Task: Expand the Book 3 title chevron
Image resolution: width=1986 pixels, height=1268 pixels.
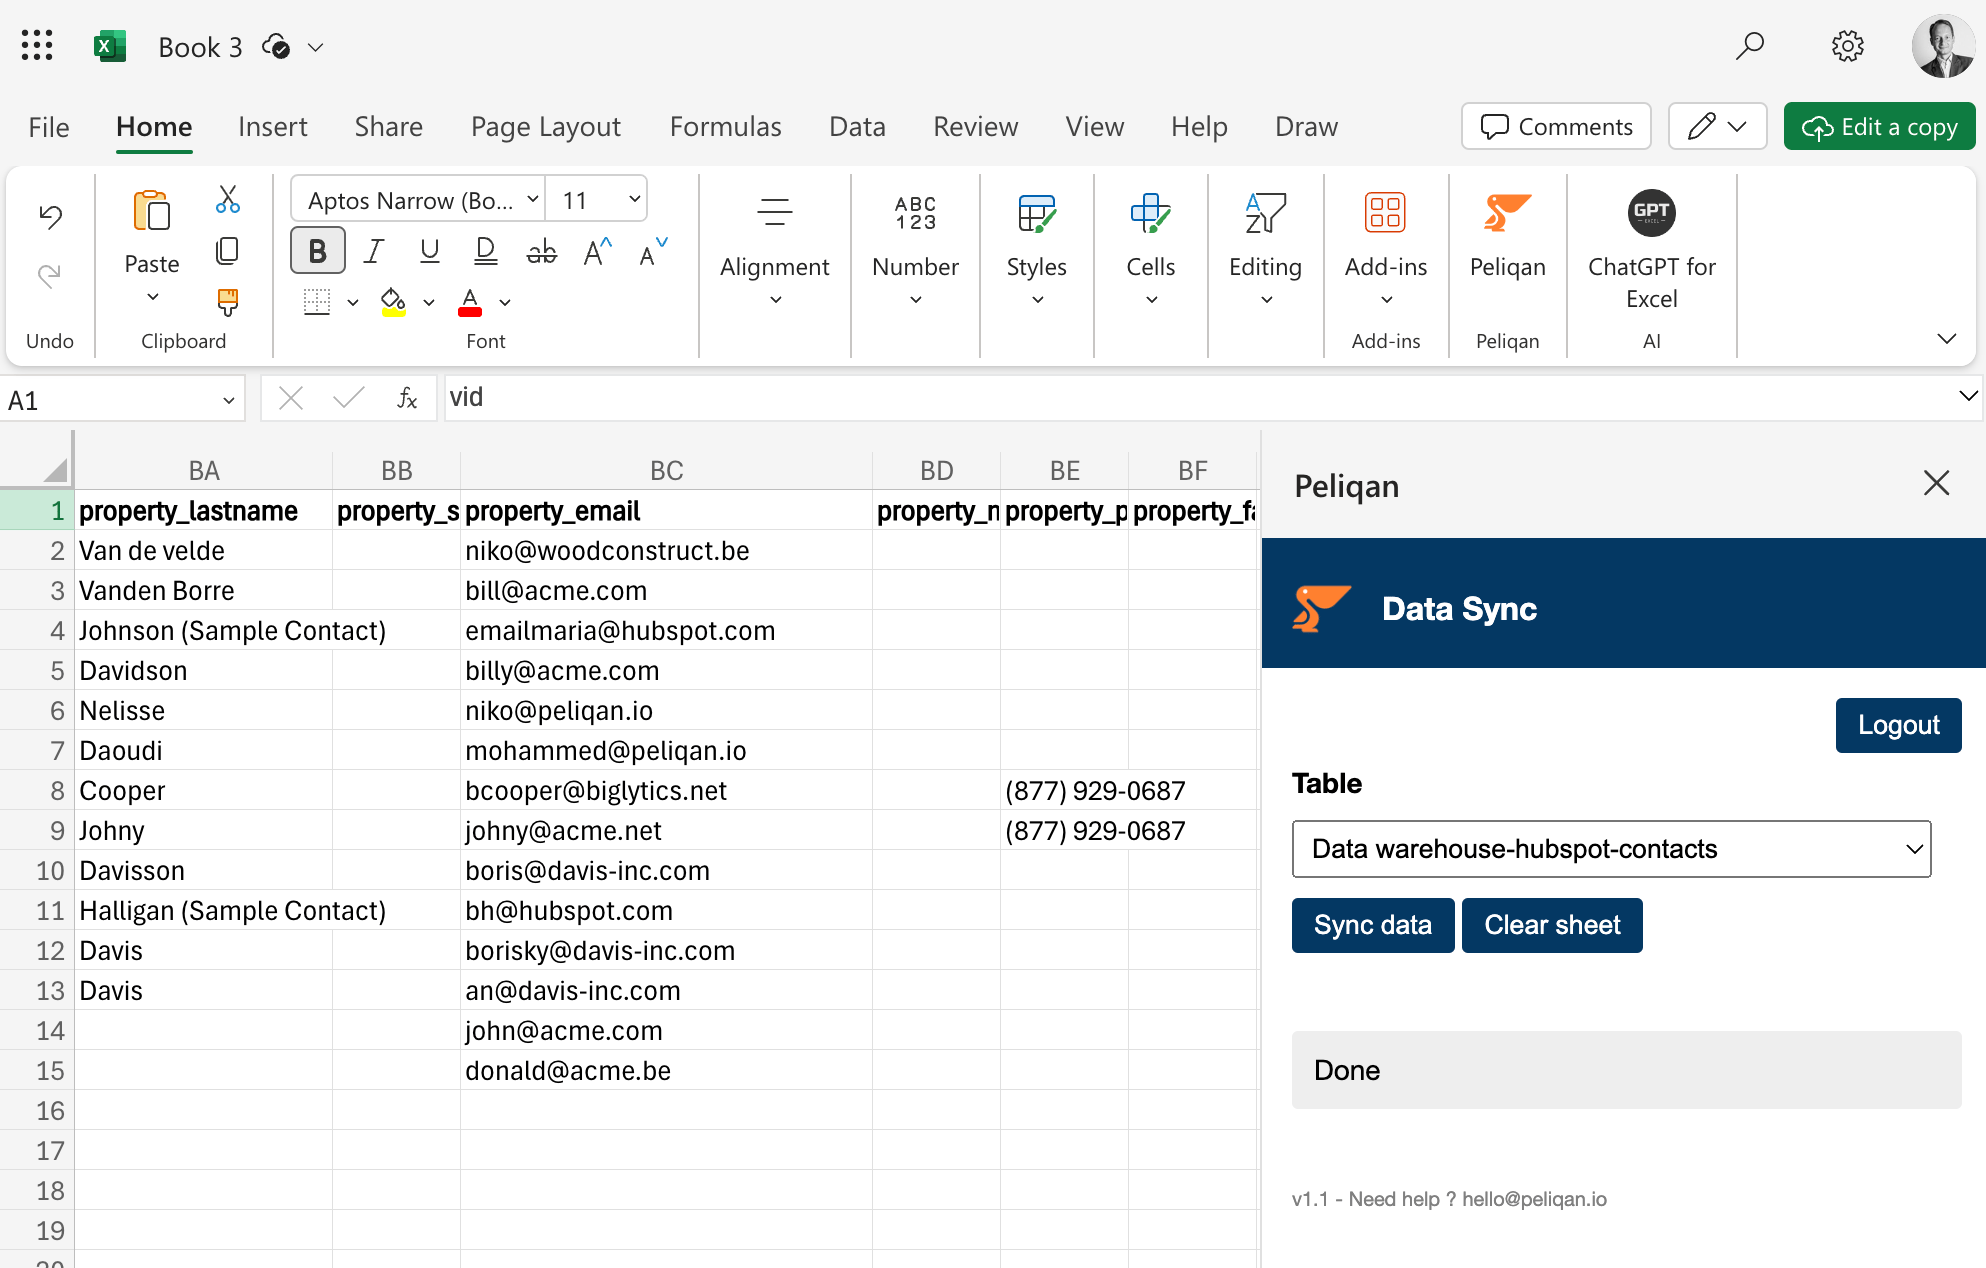Action: 315,47
